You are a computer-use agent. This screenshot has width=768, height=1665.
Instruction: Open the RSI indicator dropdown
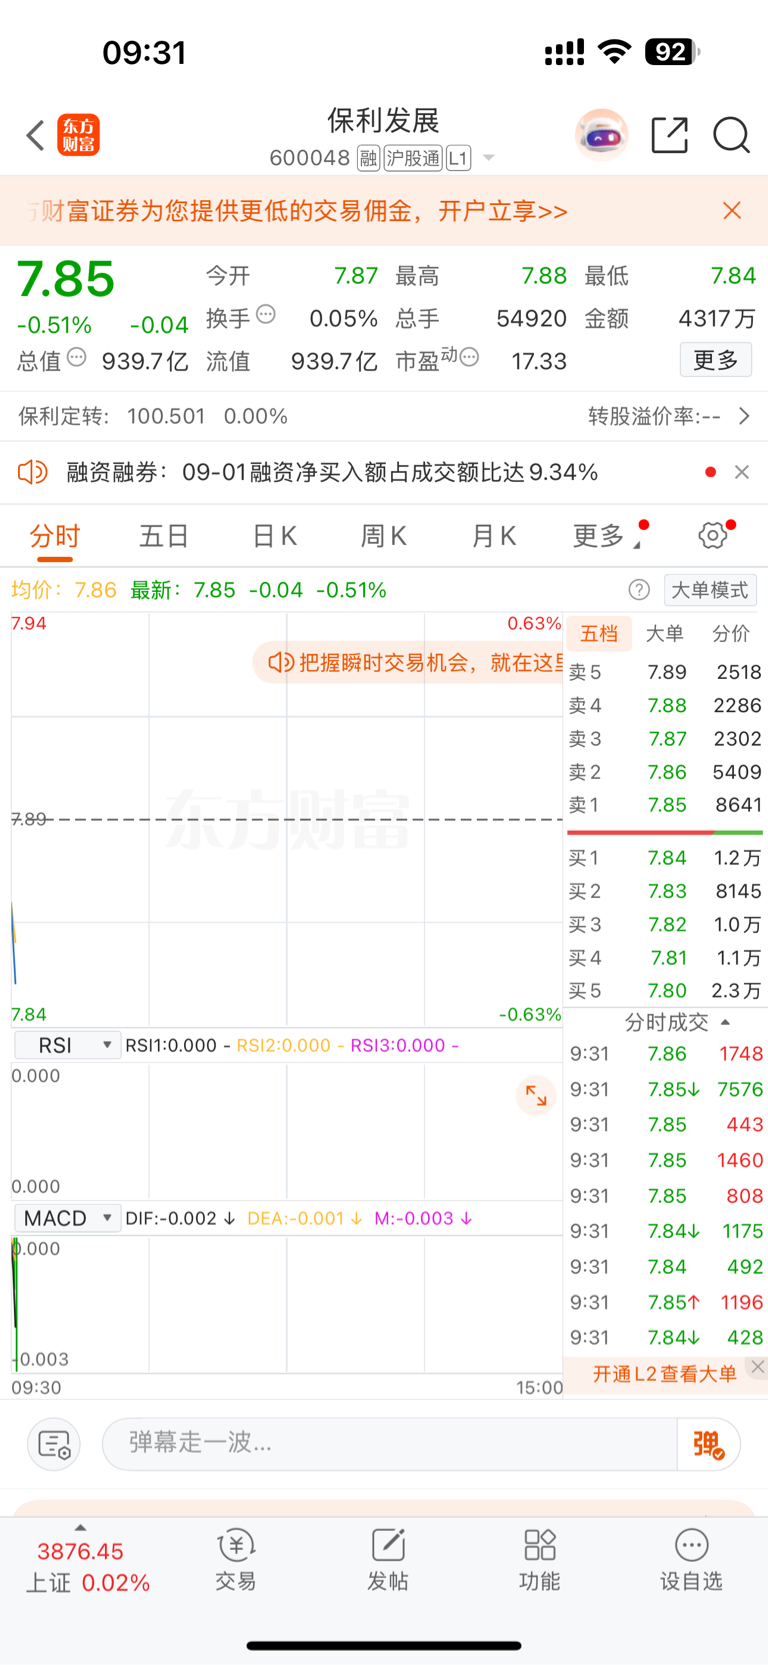pyautogui.click(x=67, y=1045)
